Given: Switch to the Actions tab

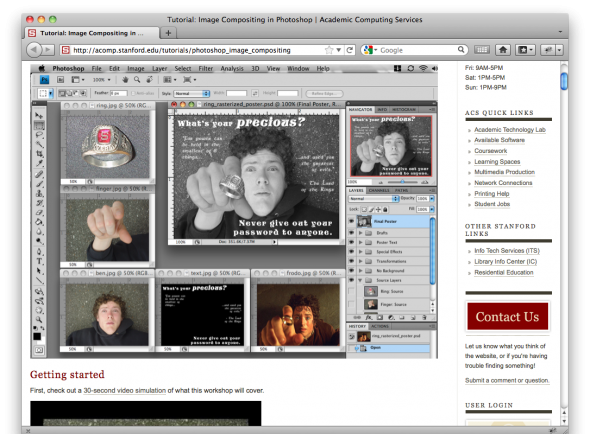Looking at the screenshot, I should click(x=380, y=326).
